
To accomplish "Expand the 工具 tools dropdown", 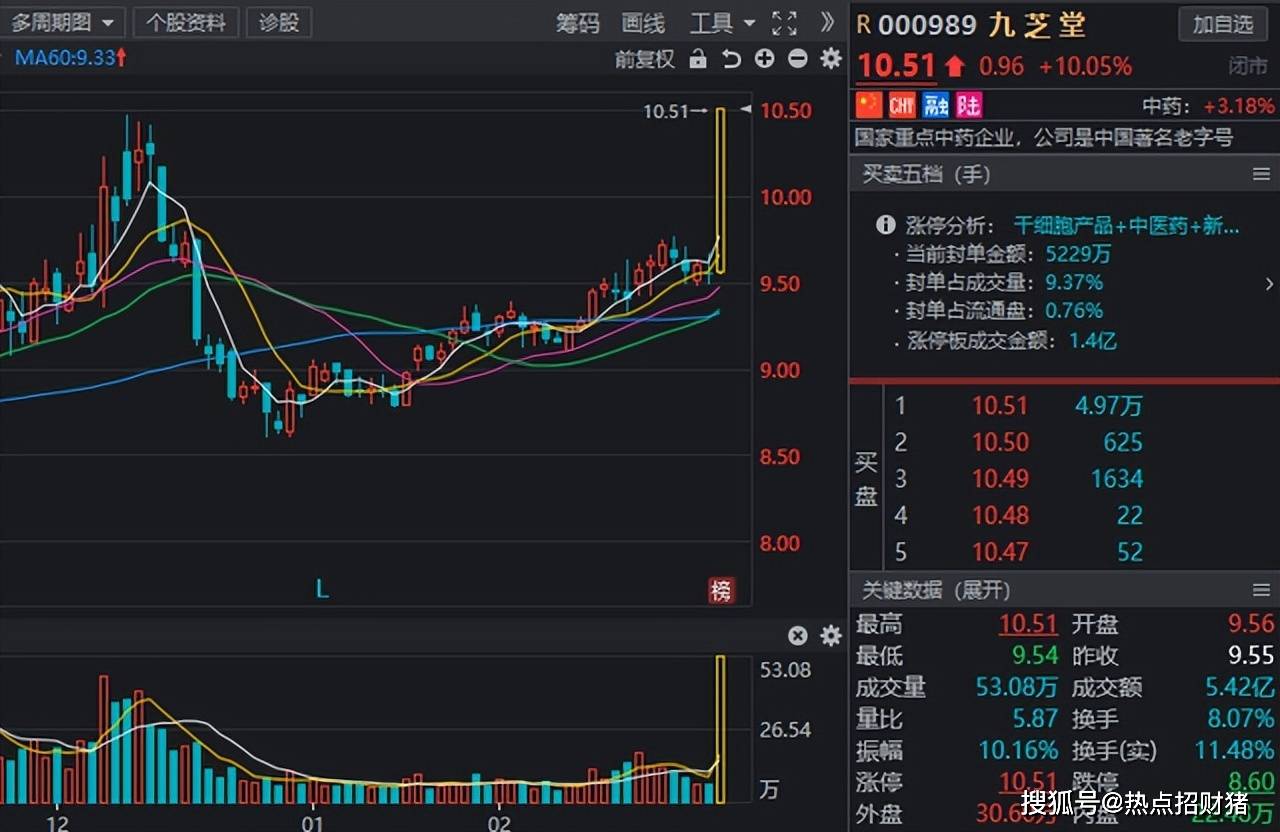I will 722,23.
